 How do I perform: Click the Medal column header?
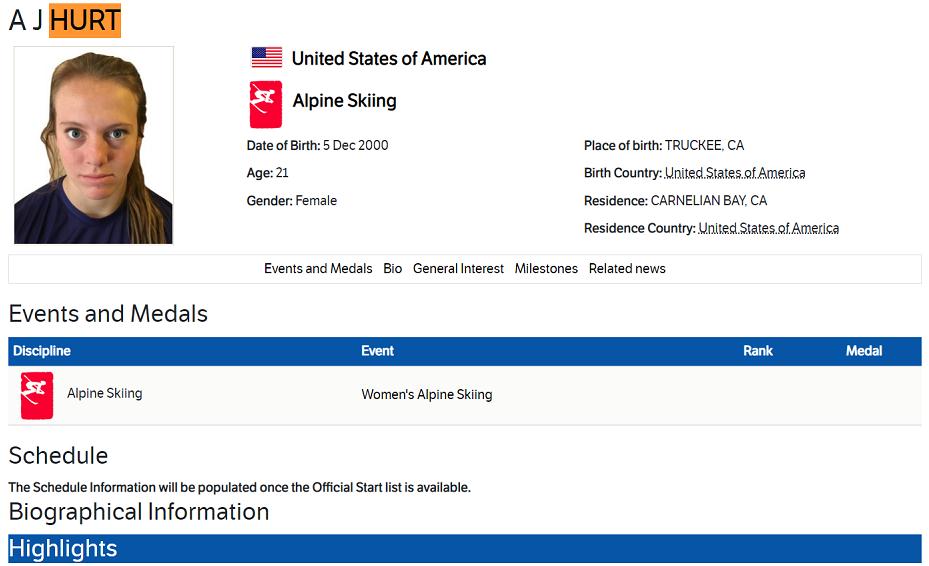(x=864, y=351)
